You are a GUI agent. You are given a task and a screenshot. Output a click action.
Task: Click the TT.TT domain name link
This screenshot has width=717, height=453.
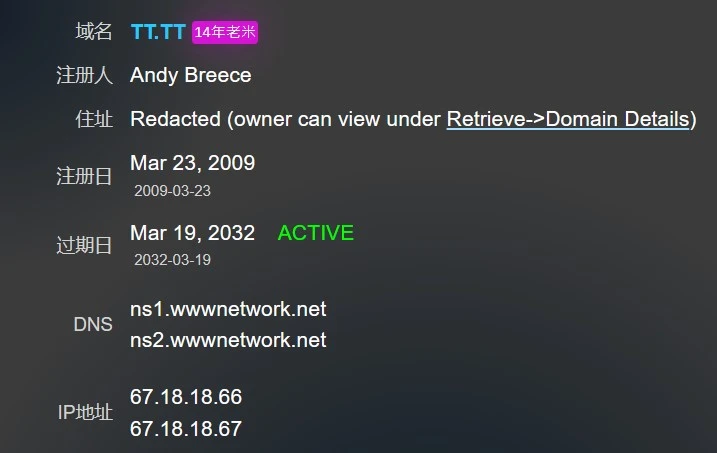[158, 32]
